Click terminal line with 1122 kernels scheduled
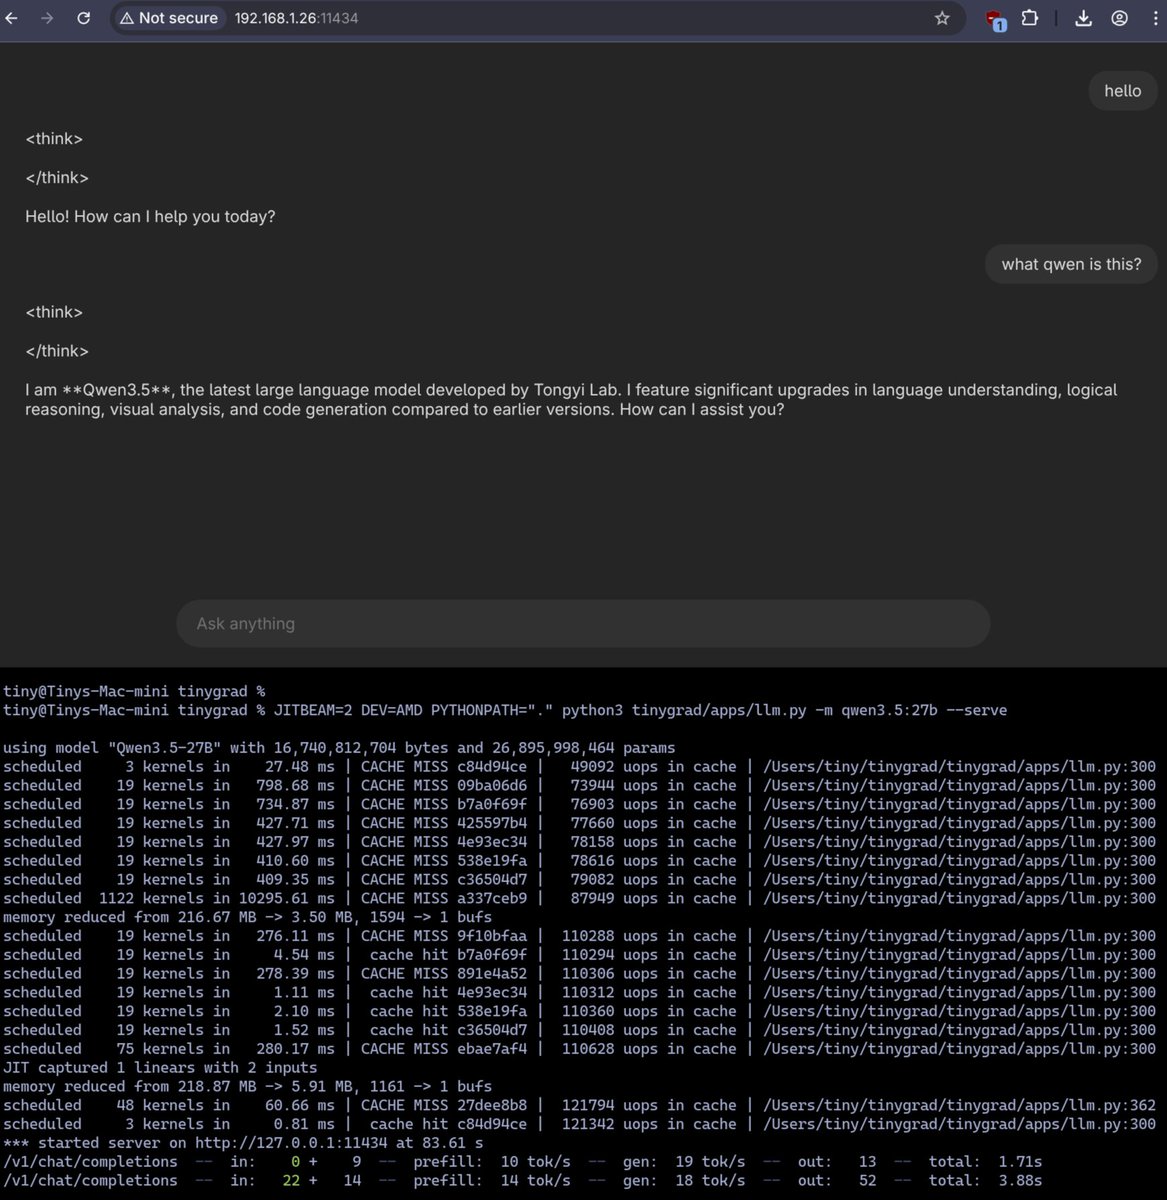Image resolution: width=1167 pixels, height=1200 pixels. tap(579, 898)
